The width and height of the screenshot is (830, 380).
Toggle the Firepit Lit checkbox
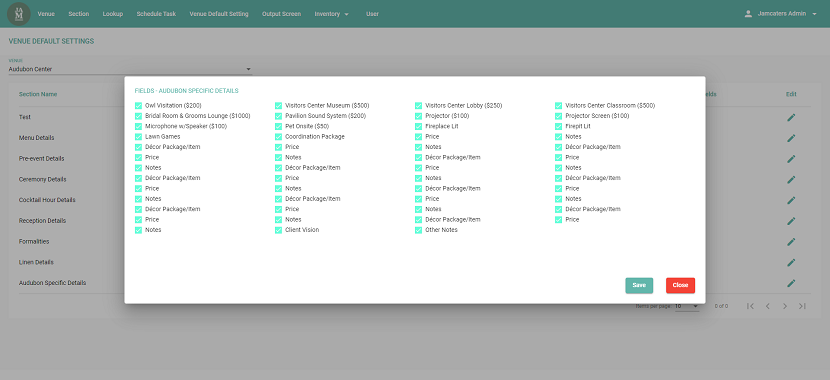point(558,126)
